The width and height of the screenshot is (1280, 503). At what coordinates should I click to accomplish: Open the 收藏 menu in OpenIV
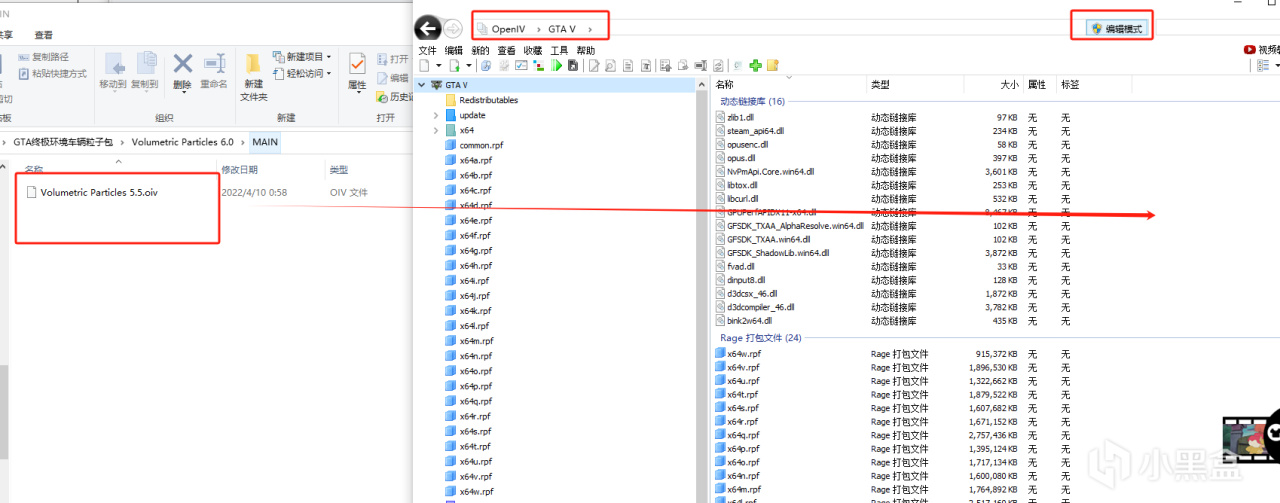[x=533, y=50]
